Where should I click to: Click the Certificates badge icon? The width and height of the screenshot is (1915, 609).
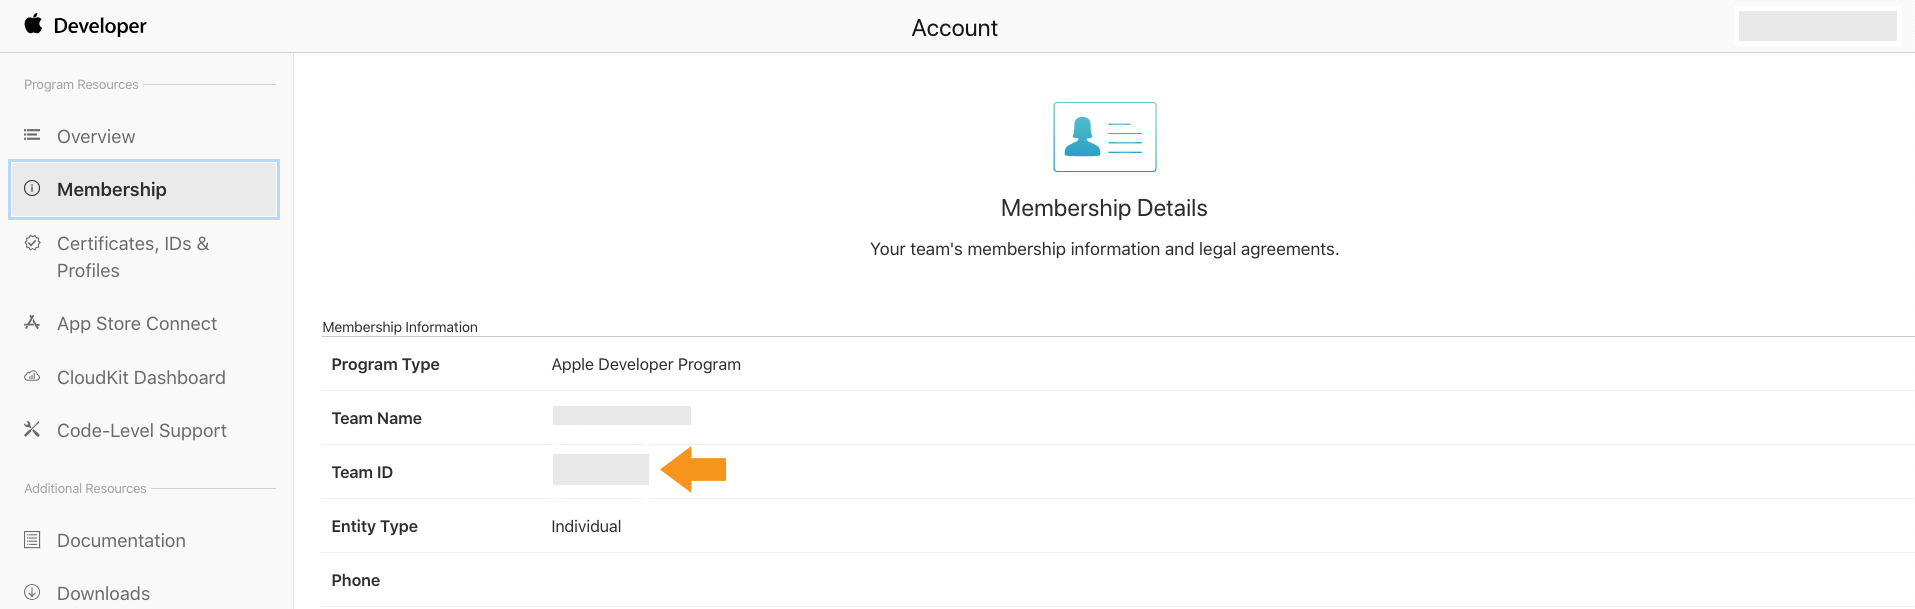32,243
